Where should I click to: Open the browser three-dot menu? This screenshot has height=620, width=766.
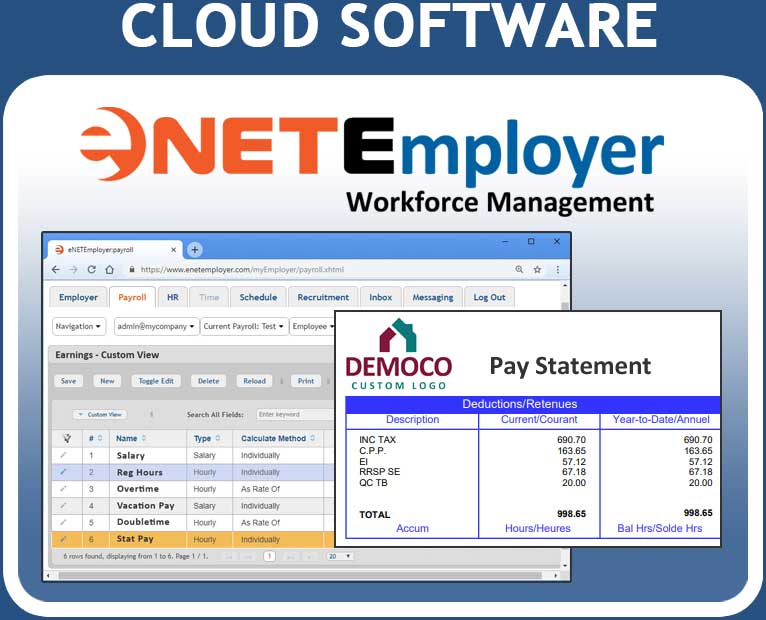[557, 269]
